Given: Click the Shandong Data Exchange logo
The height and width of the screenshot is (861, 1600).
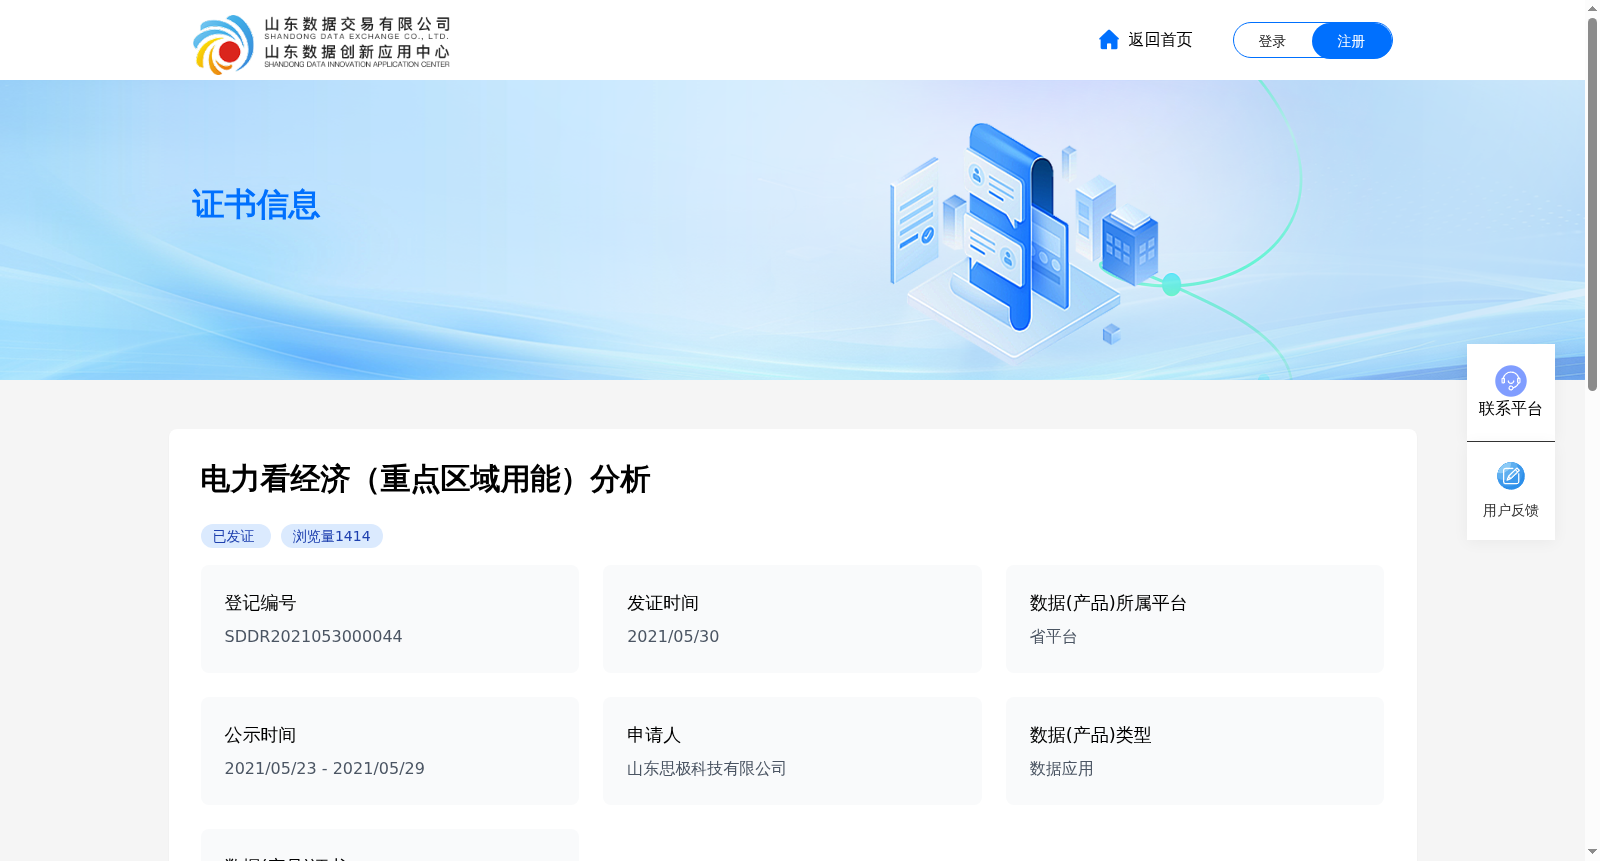Looking at the screenshot, I should tap(321, 44).
